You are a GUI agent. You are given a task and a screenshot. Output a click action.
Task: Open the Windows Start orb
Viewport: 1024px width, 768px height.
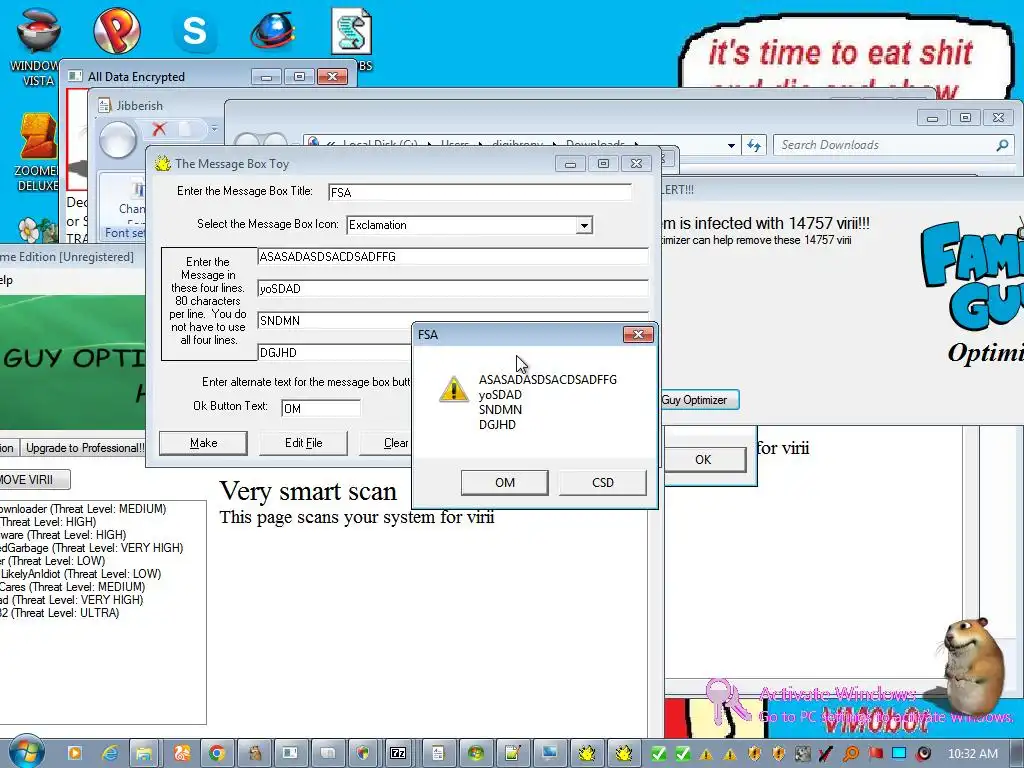point(26,752)
